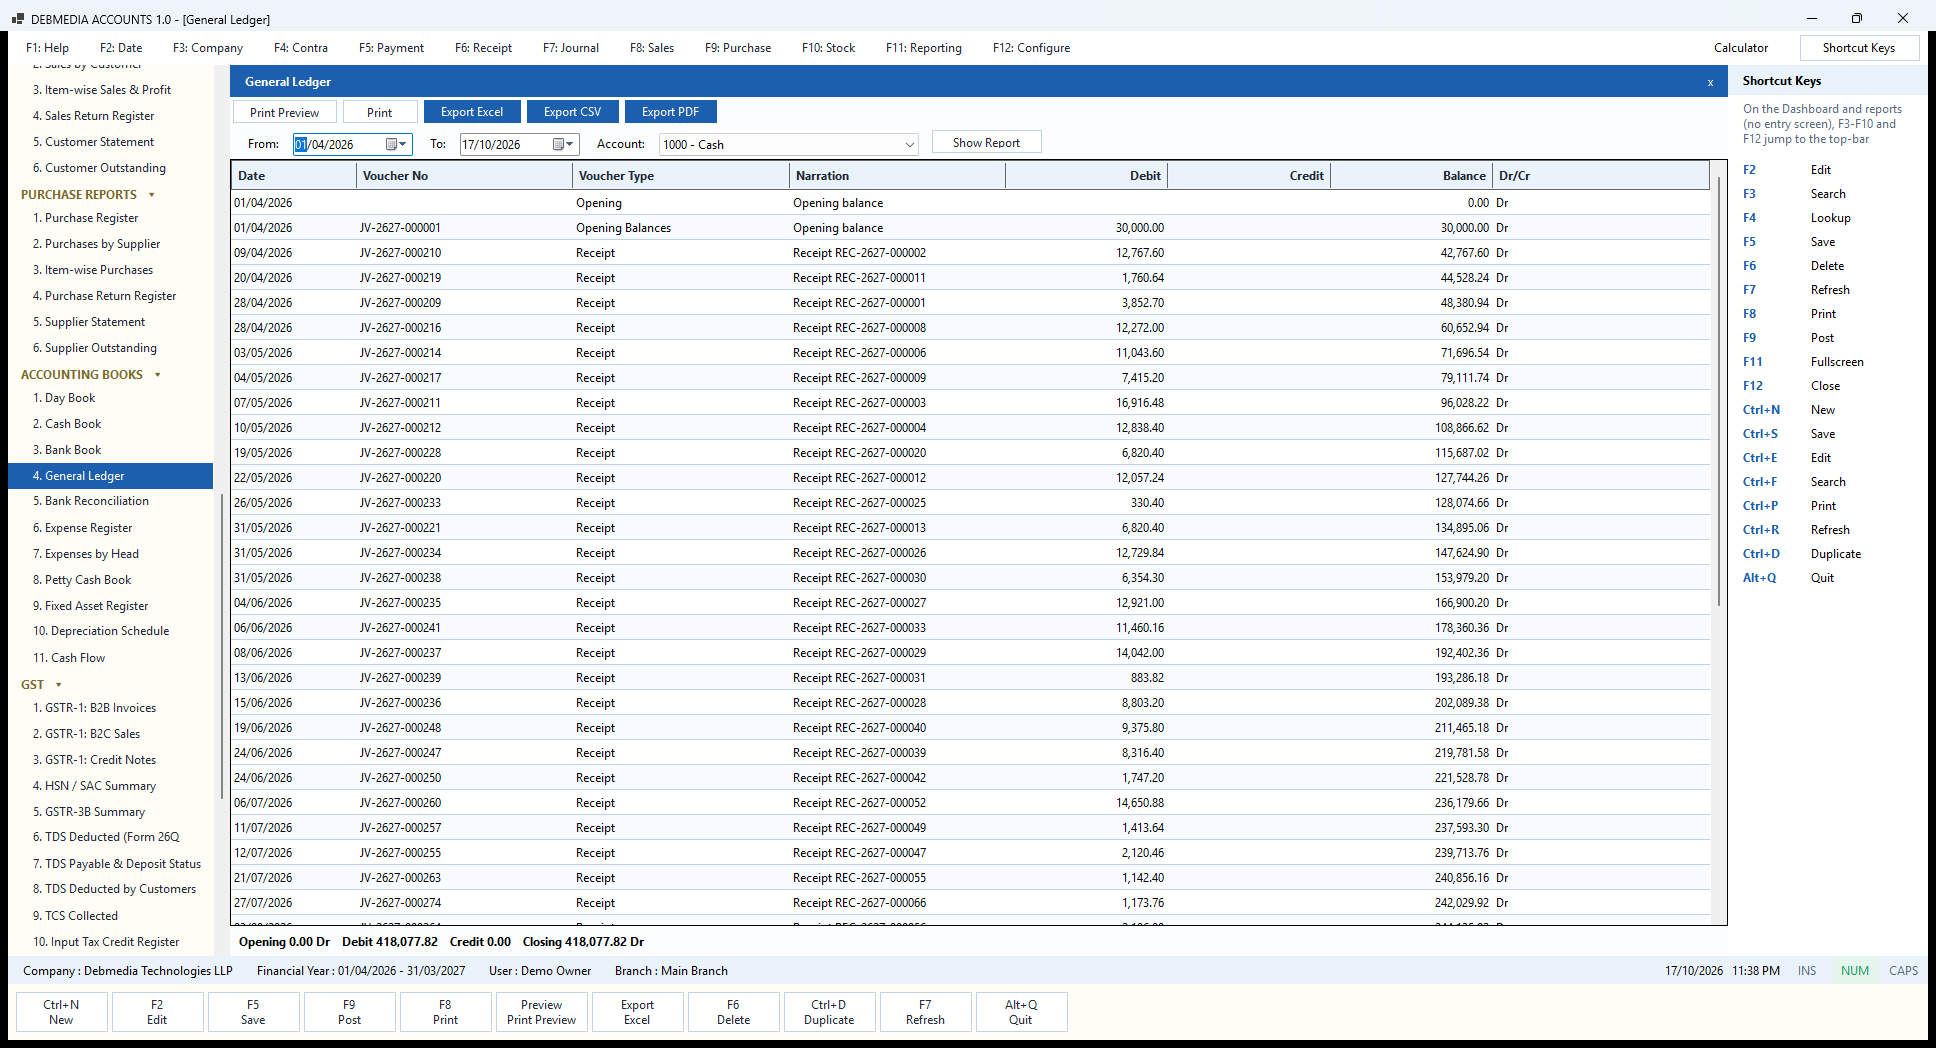Open the From date calendar picker icon
Screen dimensions: 1936x1048
(x=391, y=144)
